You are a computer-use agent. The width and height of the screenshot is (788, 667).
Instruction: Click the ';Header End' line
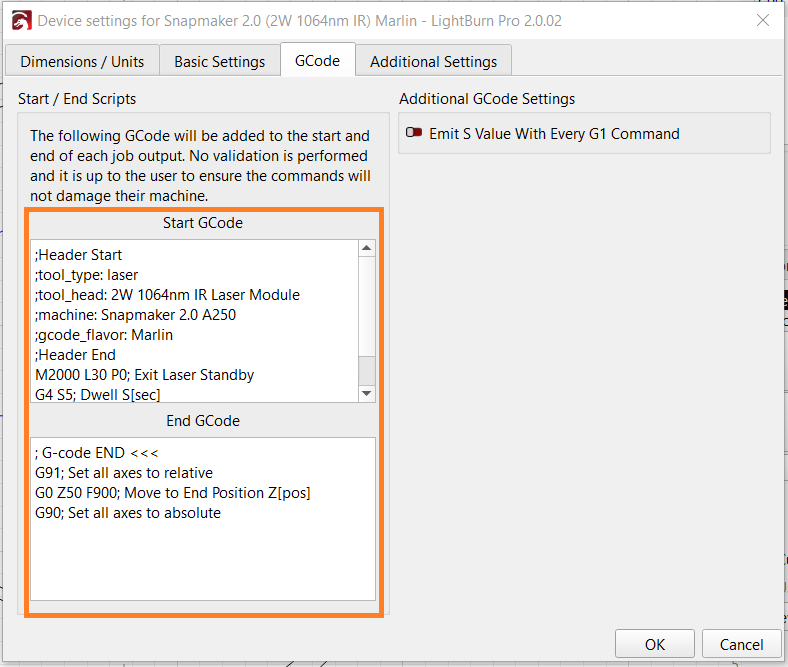point(75,355)
